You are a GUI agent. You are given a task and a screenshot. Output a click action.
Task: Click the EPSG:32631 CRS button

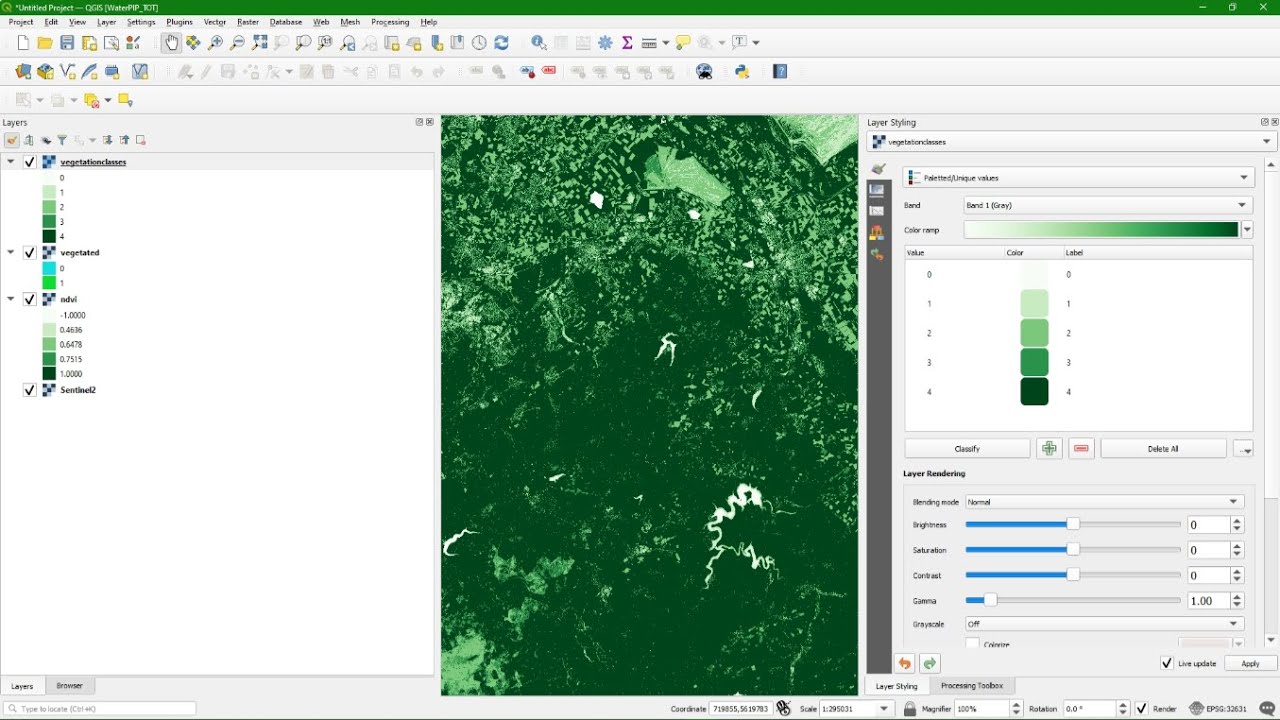pos(1218,708)
